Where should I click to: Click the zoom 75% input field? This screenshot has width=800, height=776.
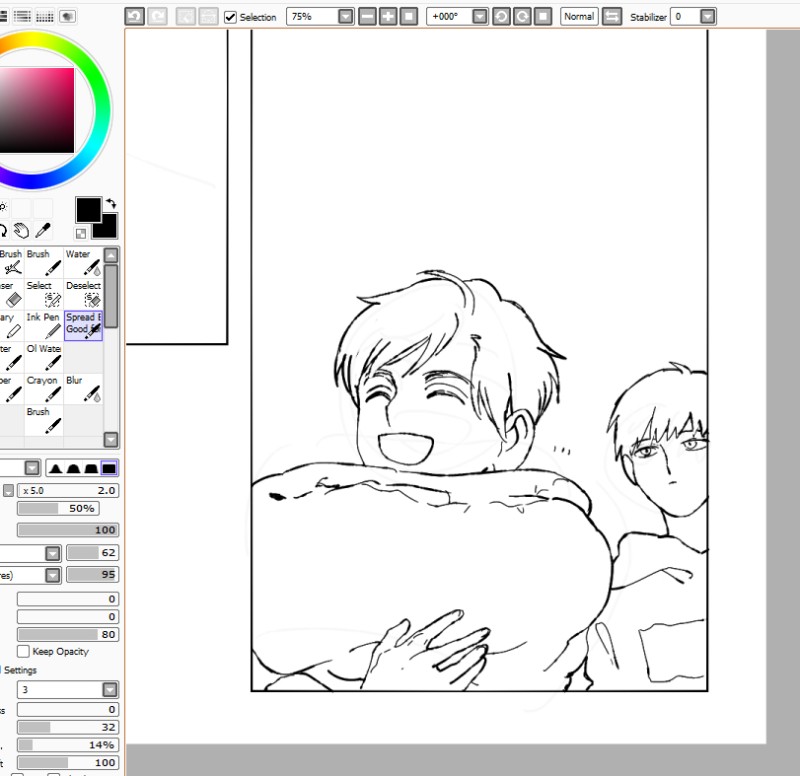click(x=312, y=17)
